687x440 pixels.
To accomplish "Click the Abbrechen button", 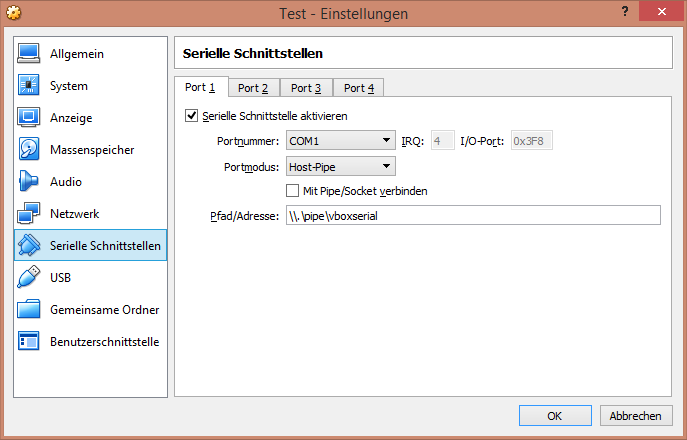I will [x=635, y=415].
